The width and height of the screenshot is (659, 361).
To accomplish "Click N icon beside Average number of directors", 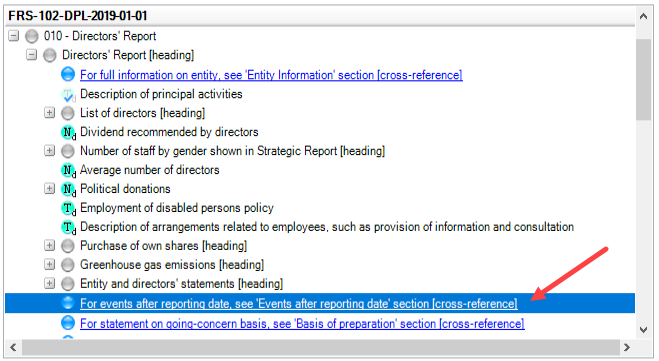I will [68, 170].
